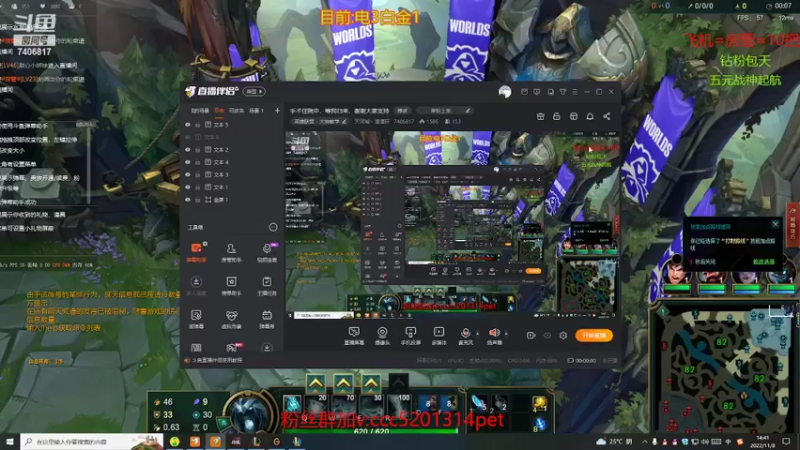Click the green link in game popup
Image resolution: width=800 pixels, height=450 pixels.
[763, 261]
